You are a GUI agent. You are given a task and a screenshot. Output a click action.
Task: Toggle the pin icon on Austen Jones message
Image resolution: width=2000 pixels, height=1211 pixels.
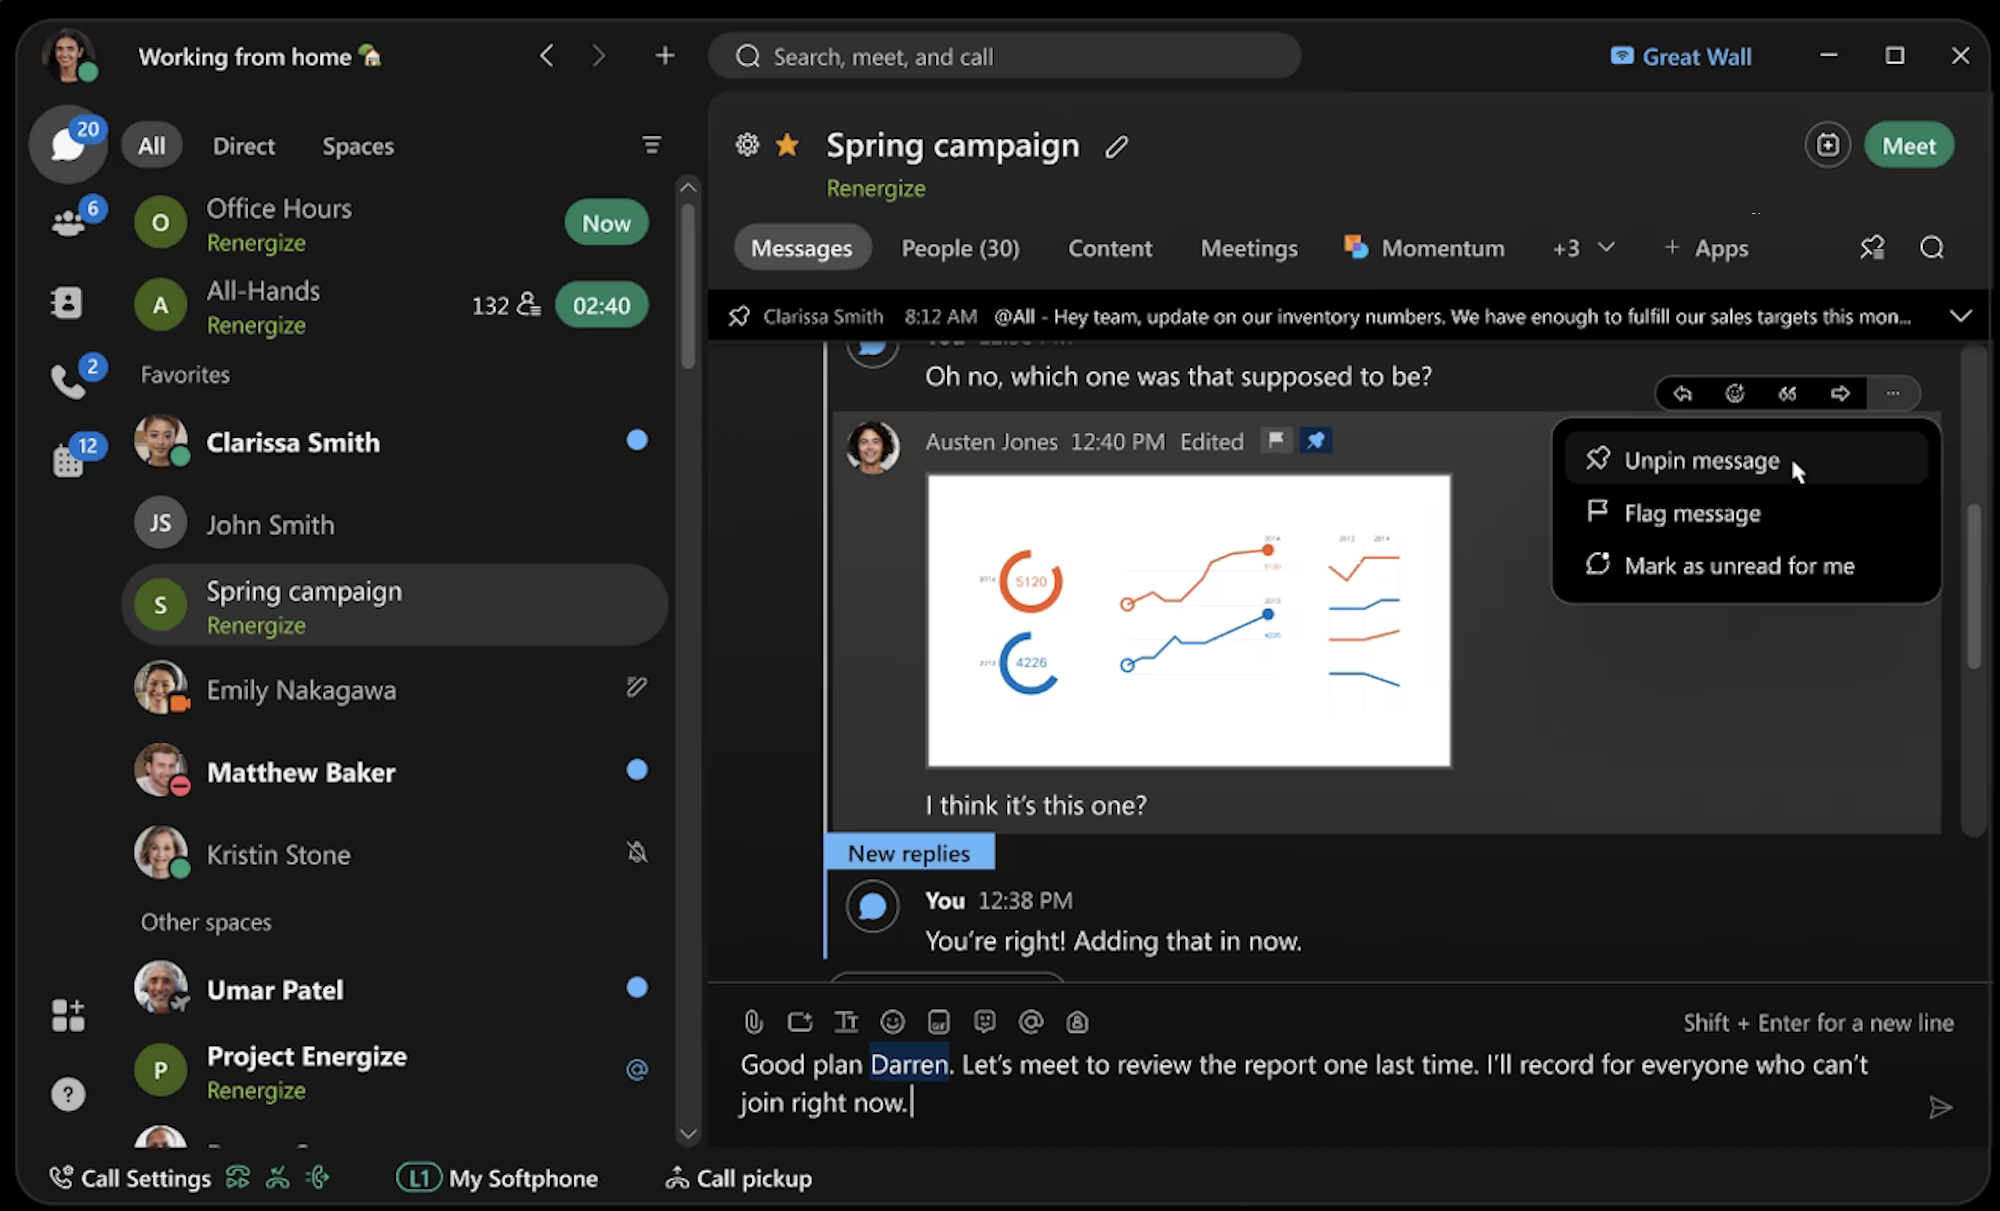(x=1316, y=440)
